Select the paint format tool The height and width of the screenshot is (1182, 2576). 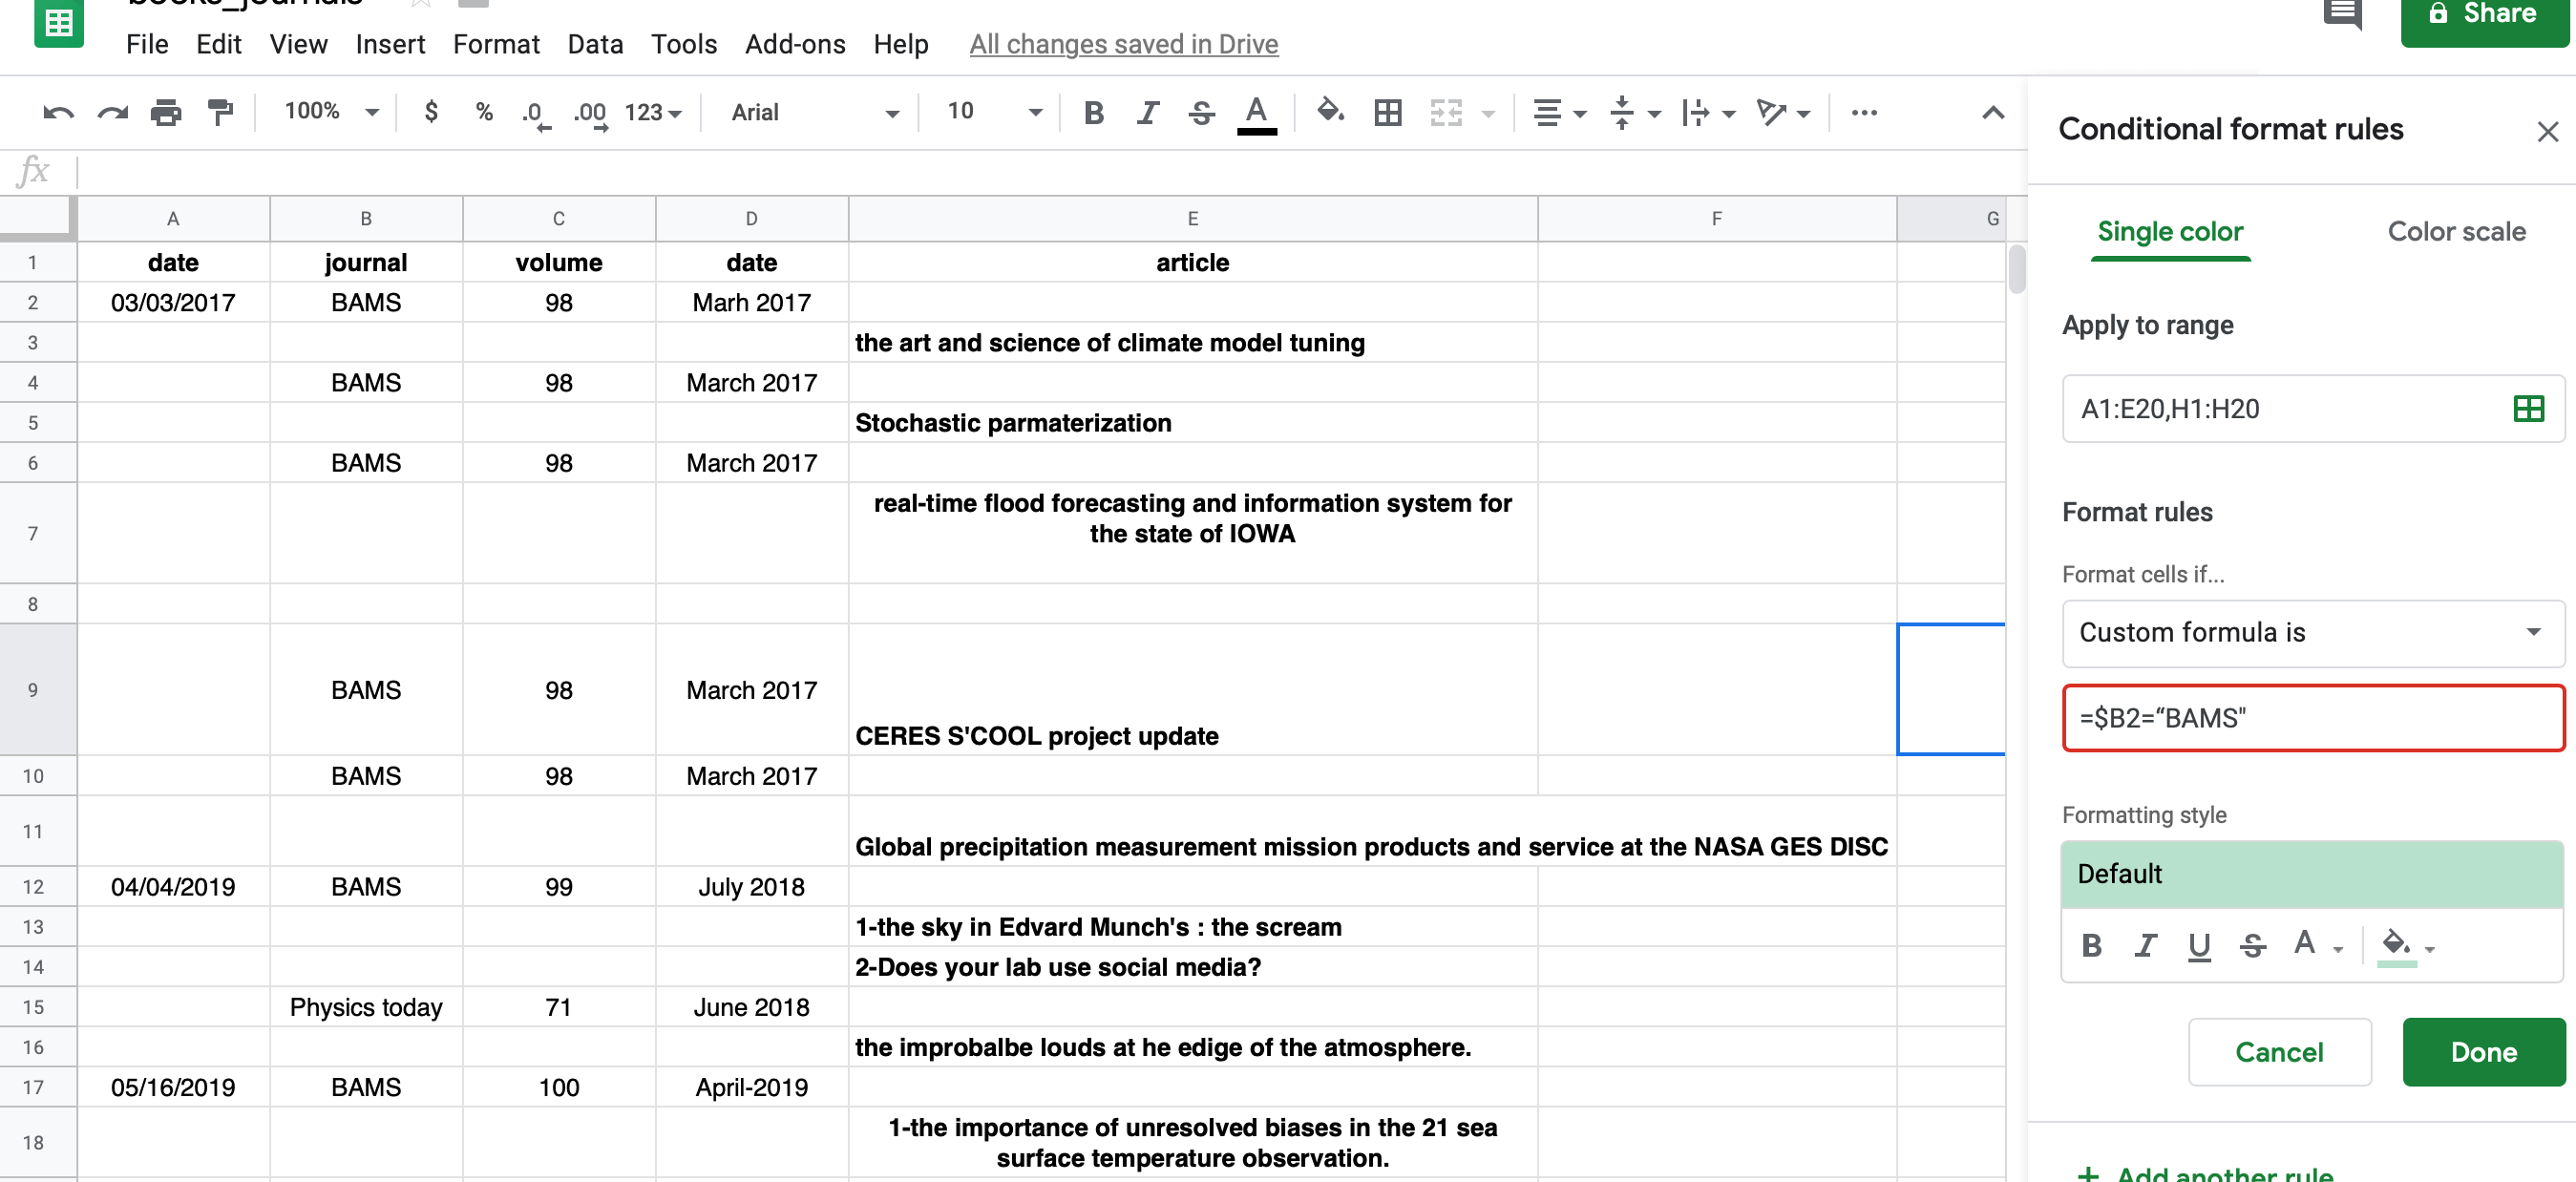pyautogui.click(x=220, y=112)
